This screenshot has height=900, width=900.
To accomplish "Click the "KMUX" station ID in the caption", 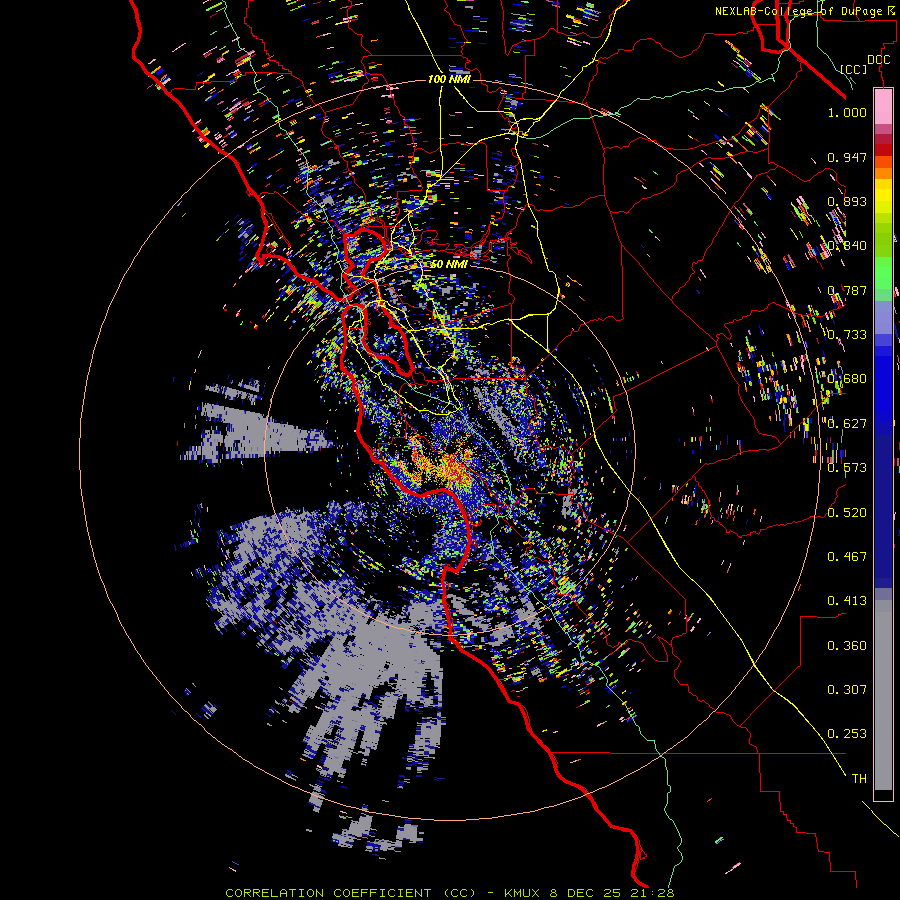I will (x=523, y=893).
